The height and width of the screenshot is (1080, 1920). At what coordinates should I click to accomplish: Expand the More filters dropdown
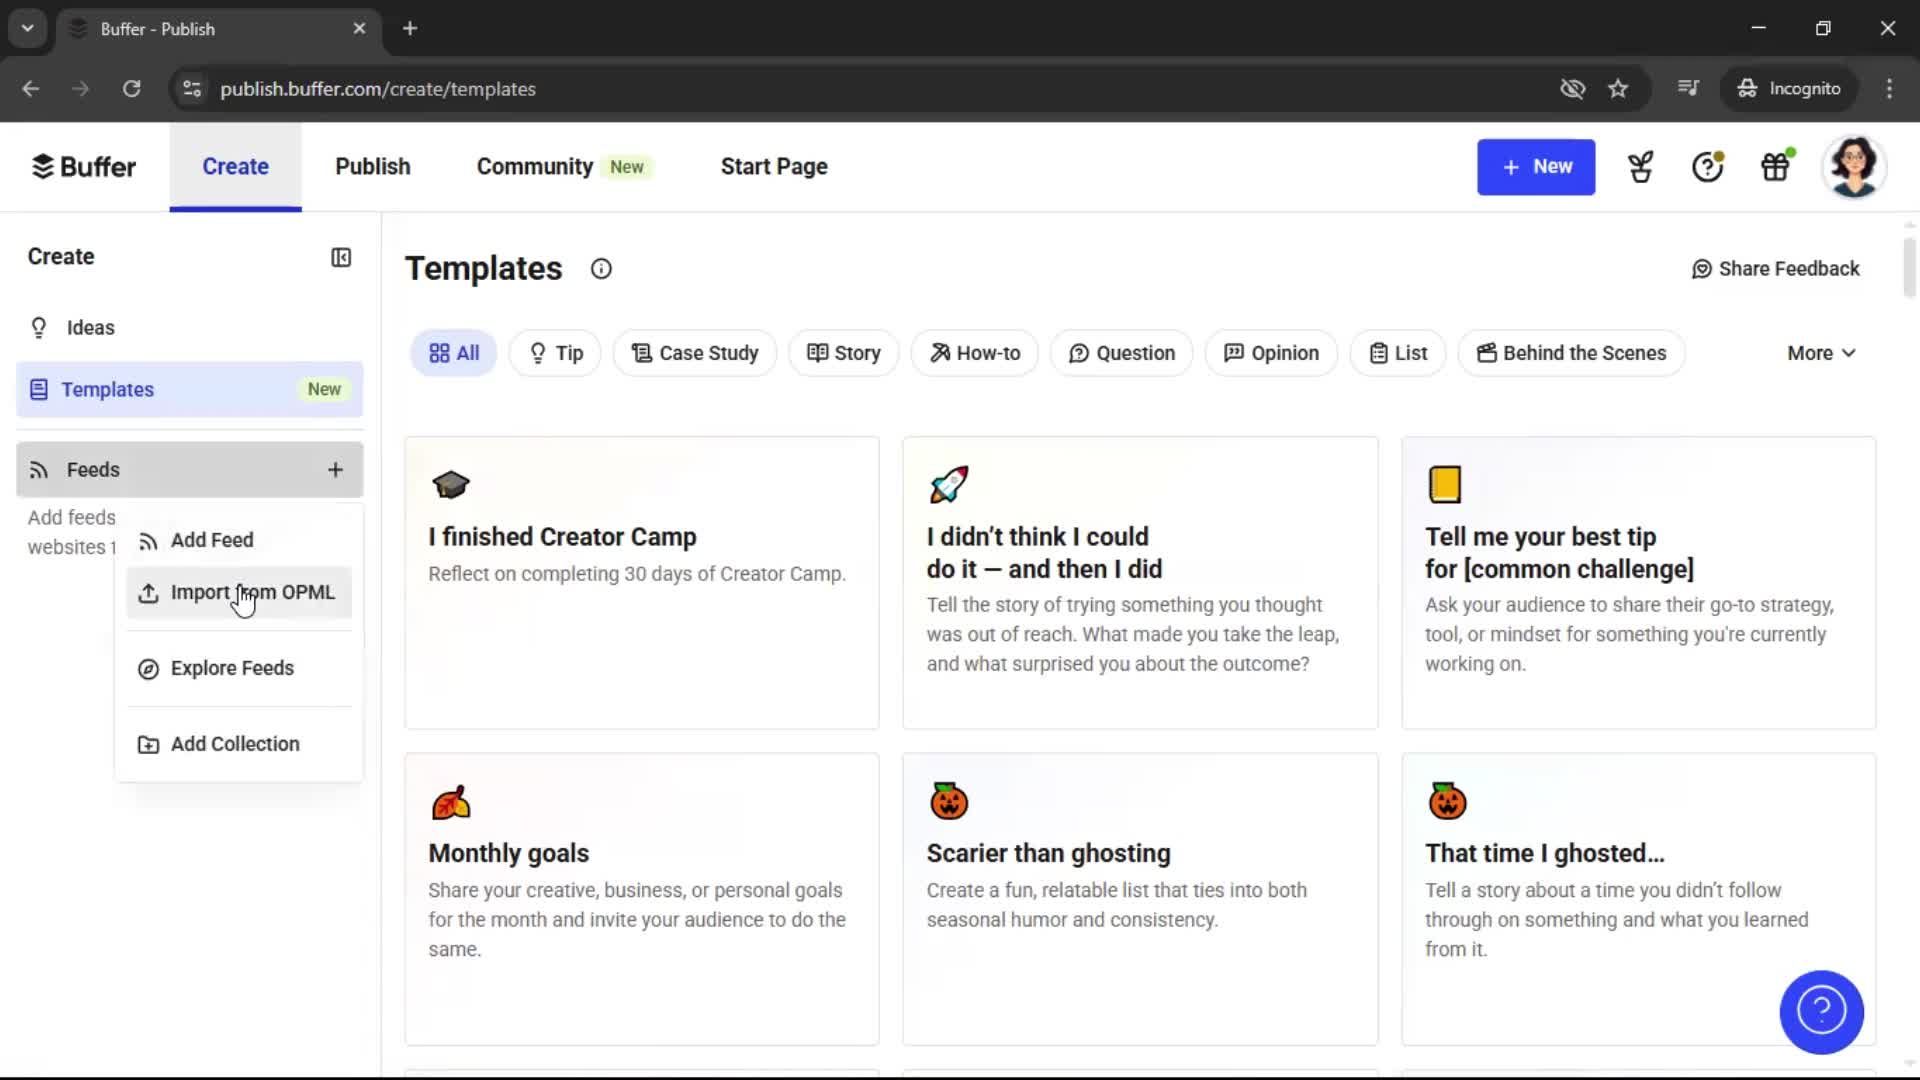(1820, 353)
